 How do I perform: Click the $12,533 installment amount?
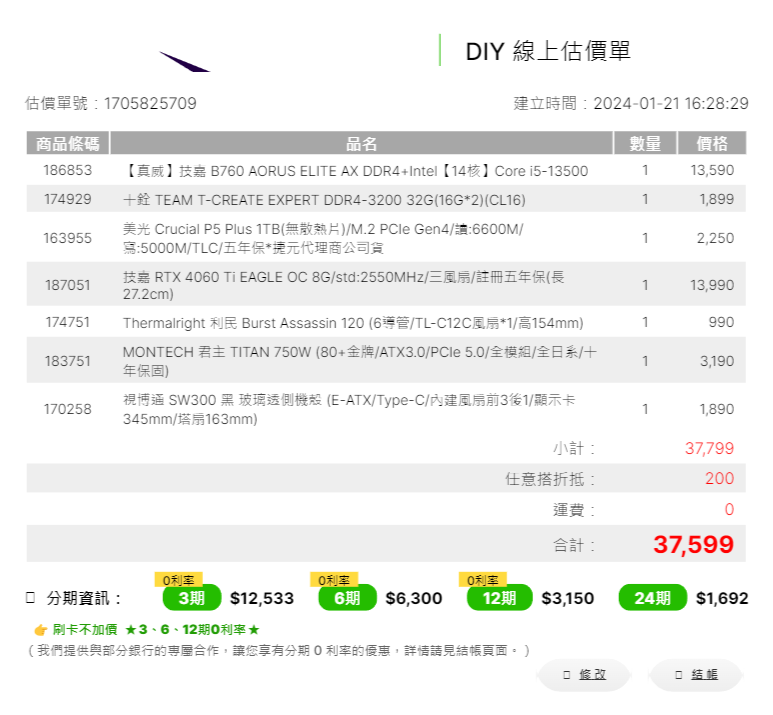(x=262, y=598)
